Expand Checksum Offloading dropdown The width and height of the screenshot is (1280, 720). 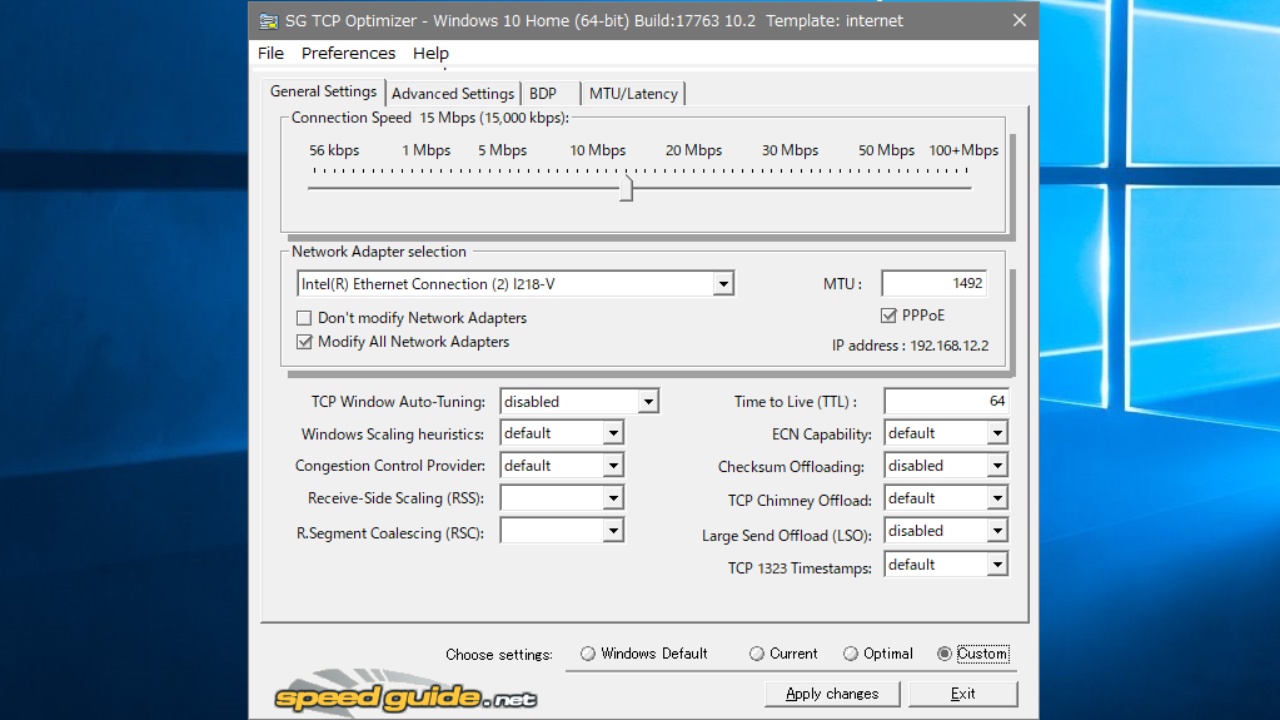997,465
